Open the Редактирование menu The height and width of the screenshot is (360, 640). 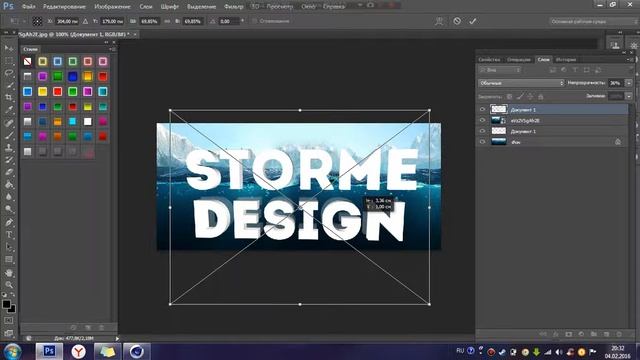click(x=64, y=7)
